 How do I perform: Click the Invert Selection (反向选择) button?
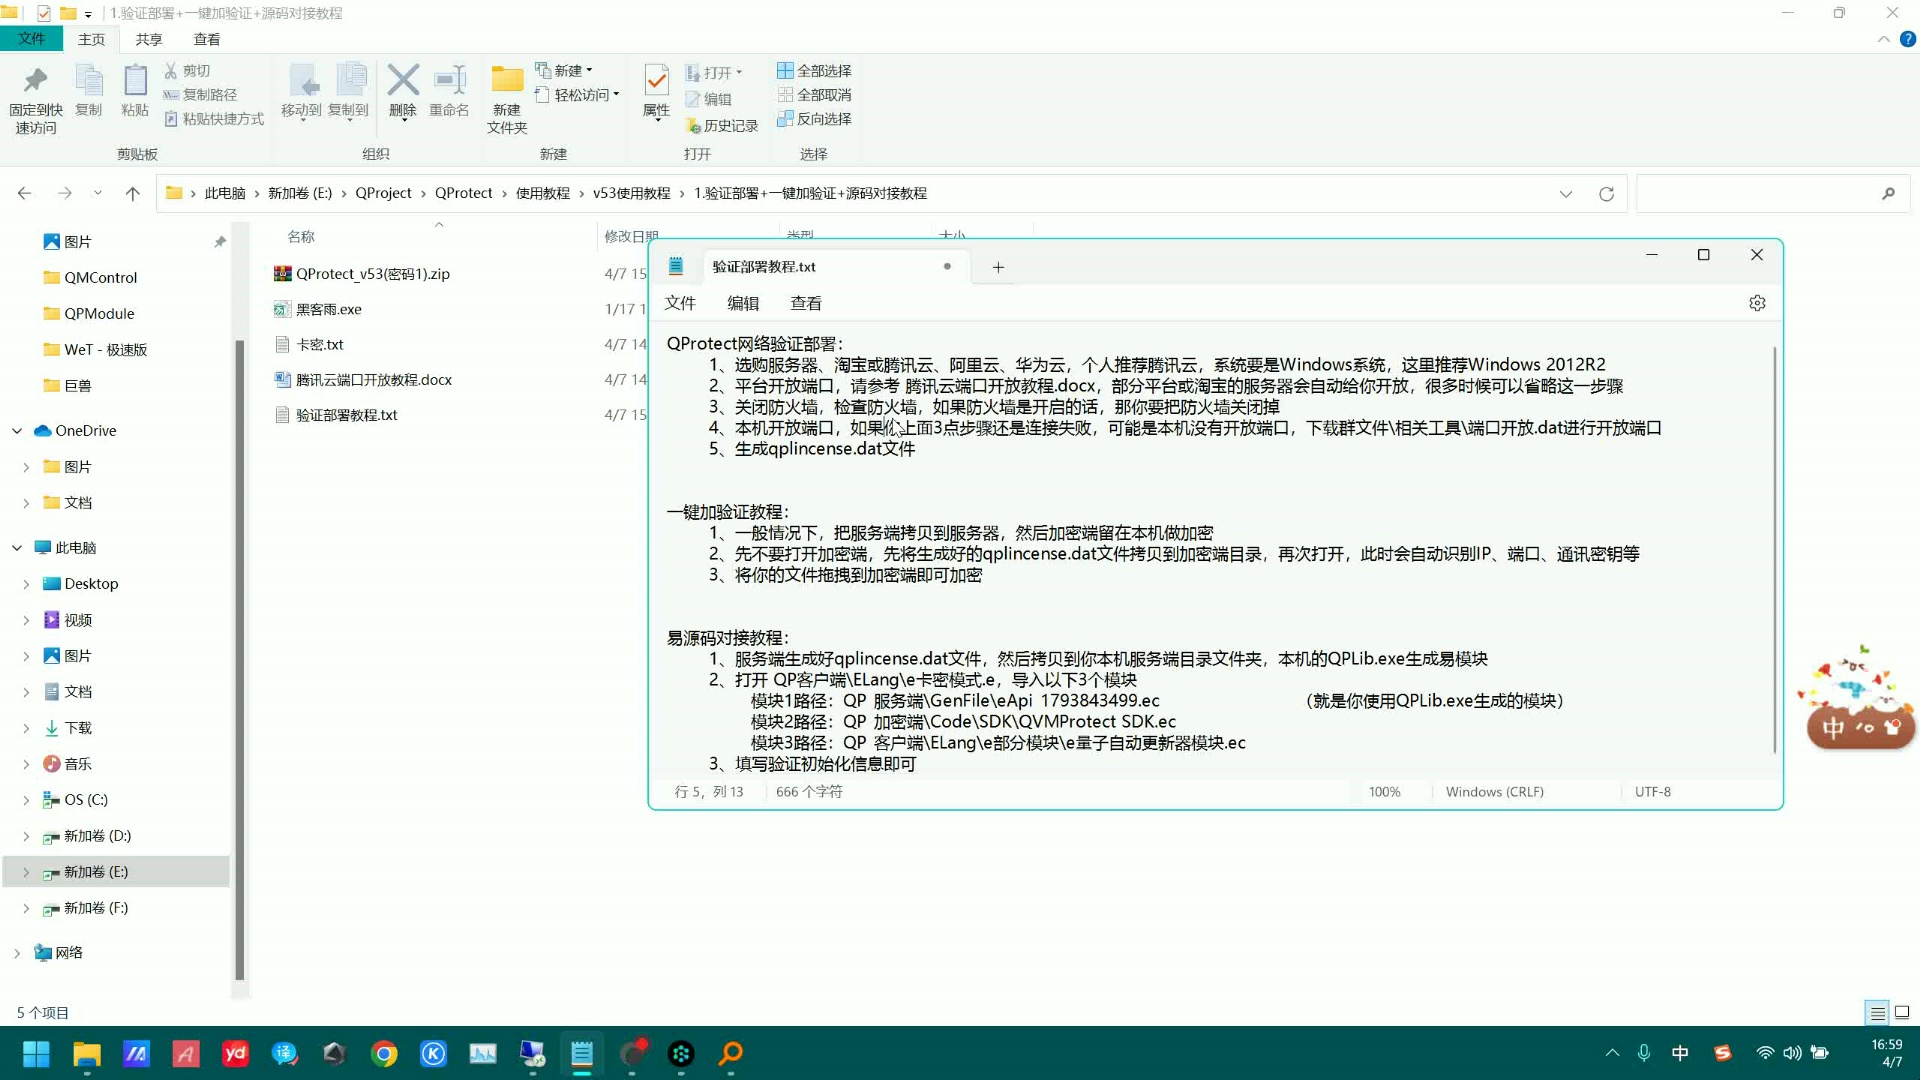click(x=814, y=119)
